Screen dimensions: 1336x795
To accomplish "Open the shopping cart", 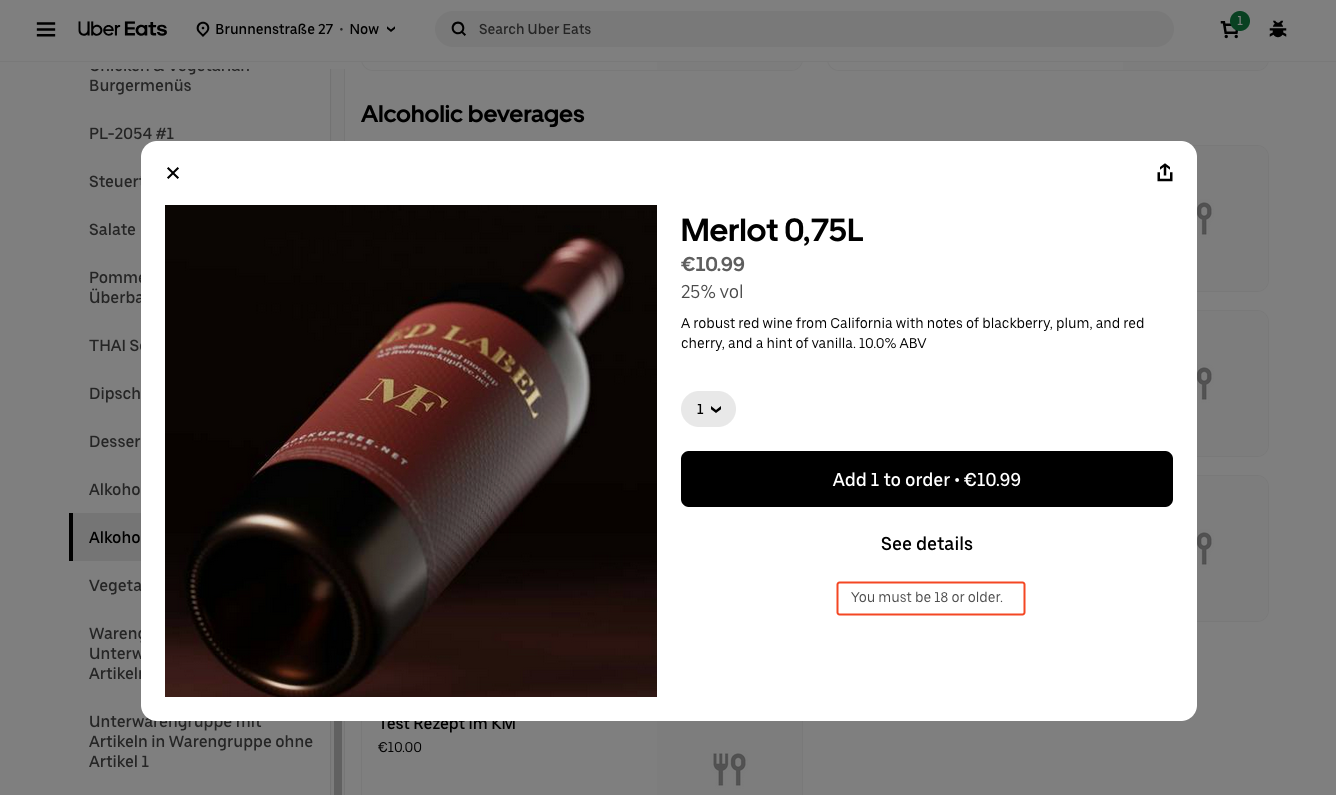I will [x=1231, y=29].
